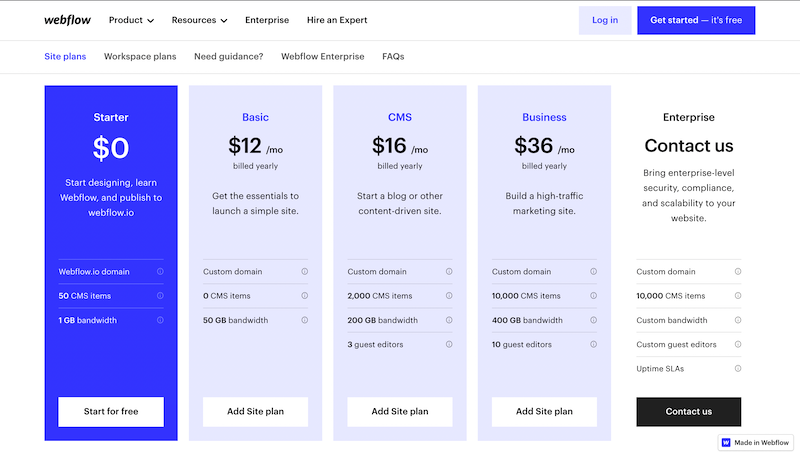This screenshot has width=800, height=457.
Task: Expand the Resources dropdown menu
Action: click(199, 20)
